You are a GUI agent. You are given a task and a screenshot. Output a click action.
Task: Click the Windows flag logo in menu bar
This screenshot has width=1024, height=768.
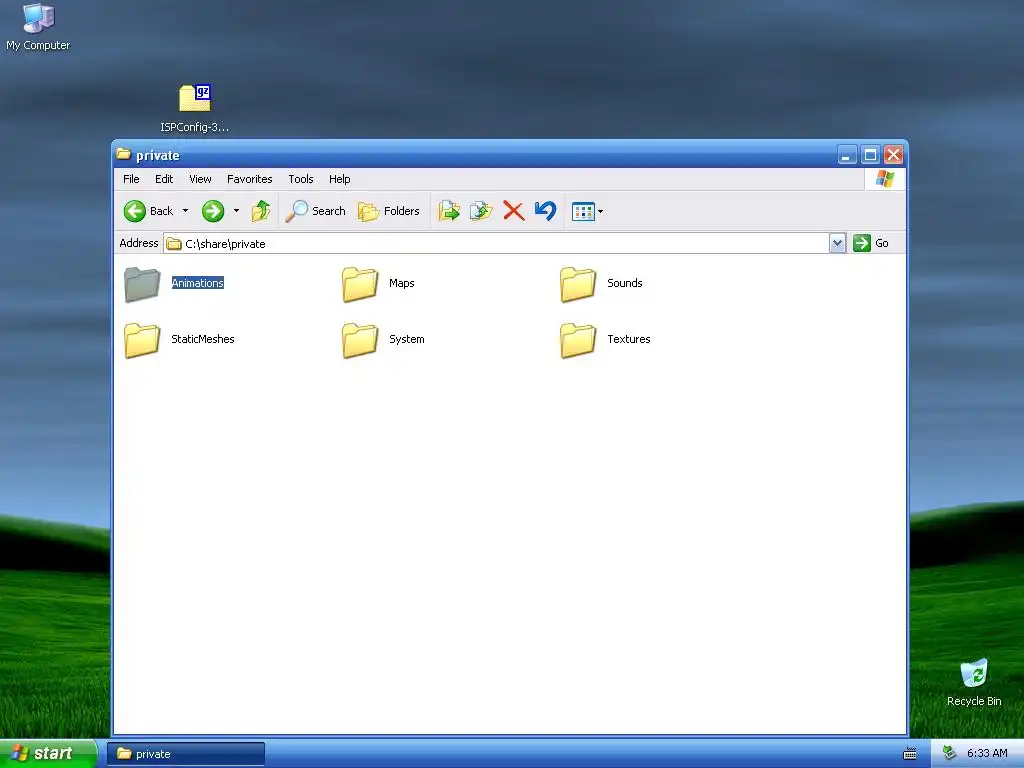pyautogui.click(x=885, y=179)
